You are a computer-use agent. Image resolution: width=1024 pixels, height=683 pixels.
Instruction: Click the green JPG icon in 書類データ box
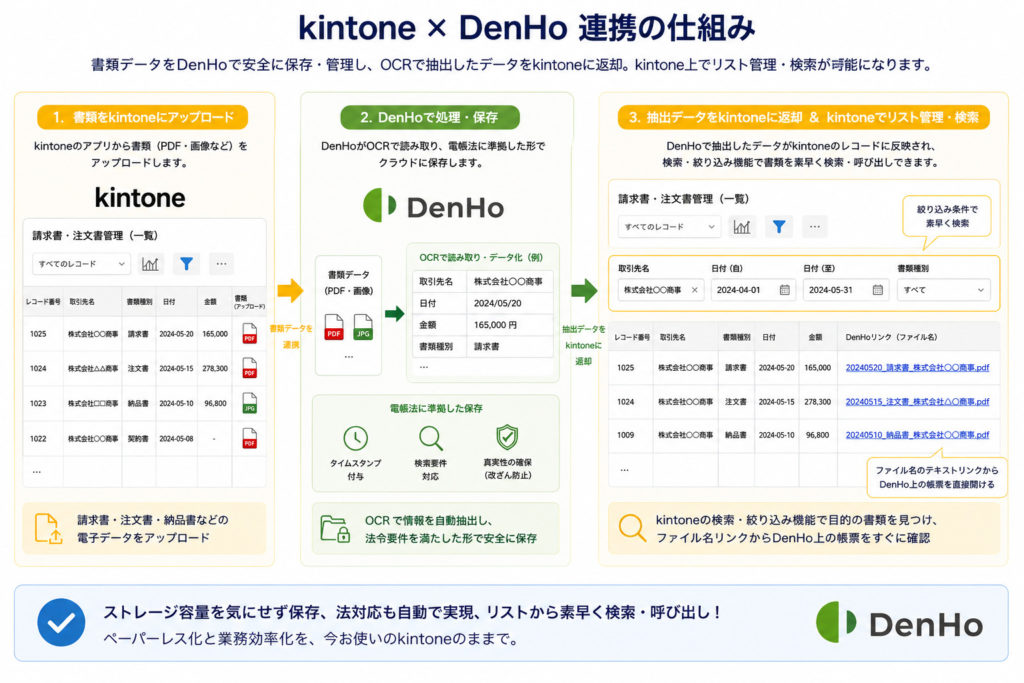[363, 326]
